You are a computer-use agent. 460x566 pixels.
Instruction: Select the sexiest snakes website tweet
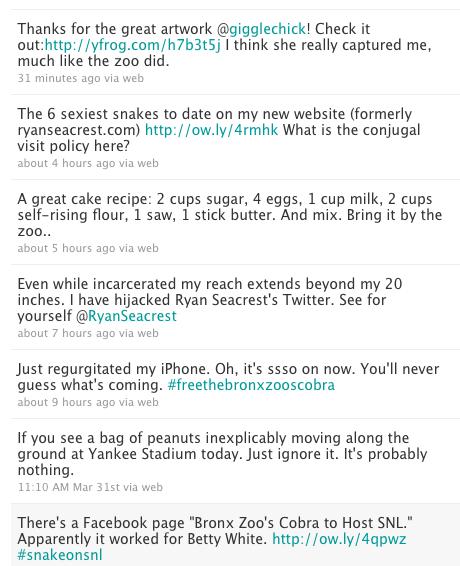click(x=219, y=130)
